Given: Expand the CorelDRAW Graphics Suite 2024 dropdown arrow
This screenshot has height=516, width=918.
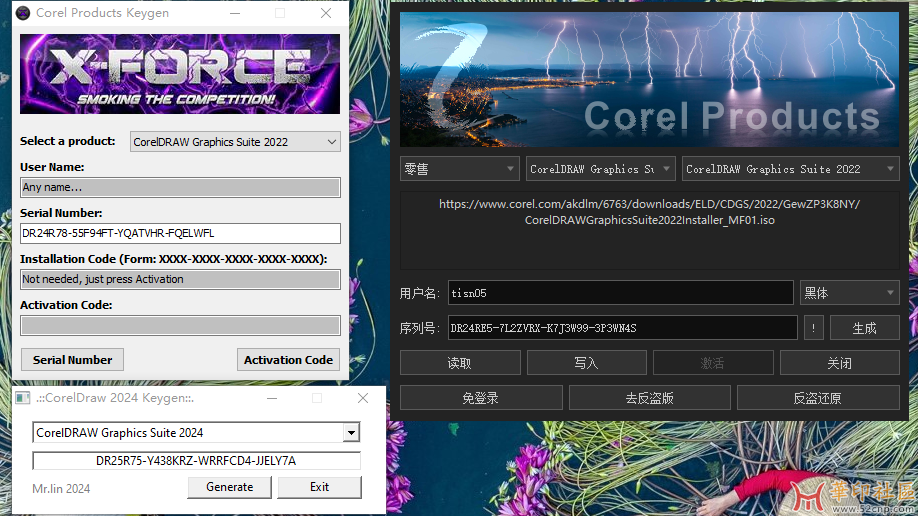Looking at the screenshot, I should click(351, 433).
